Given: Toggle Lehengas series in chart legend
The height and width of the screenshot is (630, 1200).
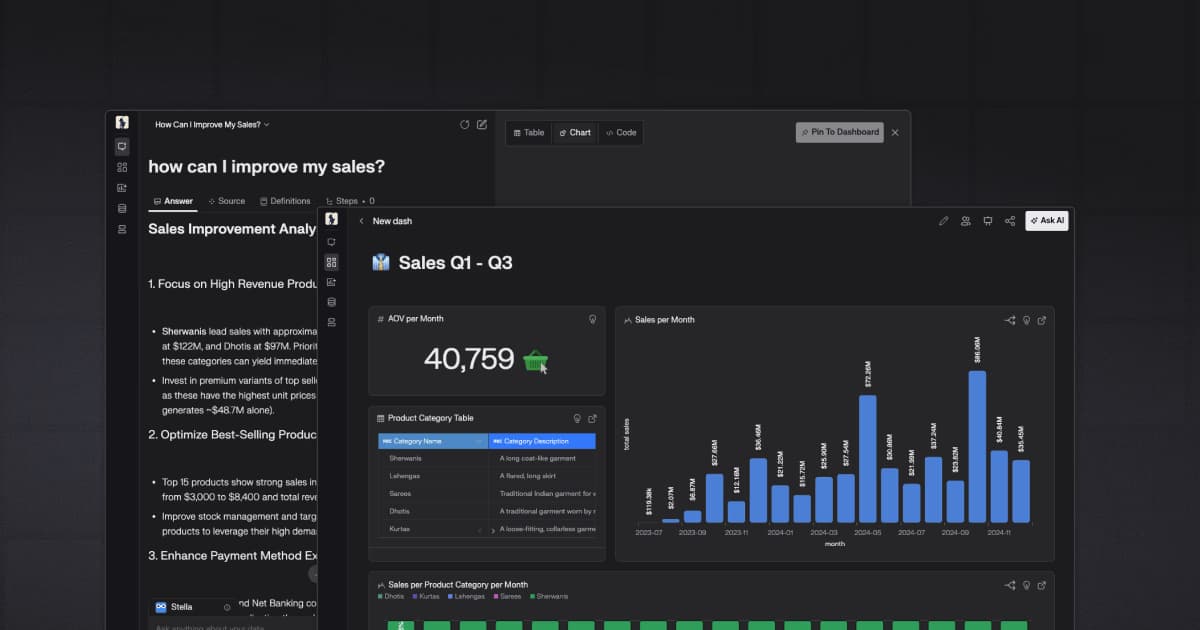Looking at the screenshot, I should (x=466, y=596).
